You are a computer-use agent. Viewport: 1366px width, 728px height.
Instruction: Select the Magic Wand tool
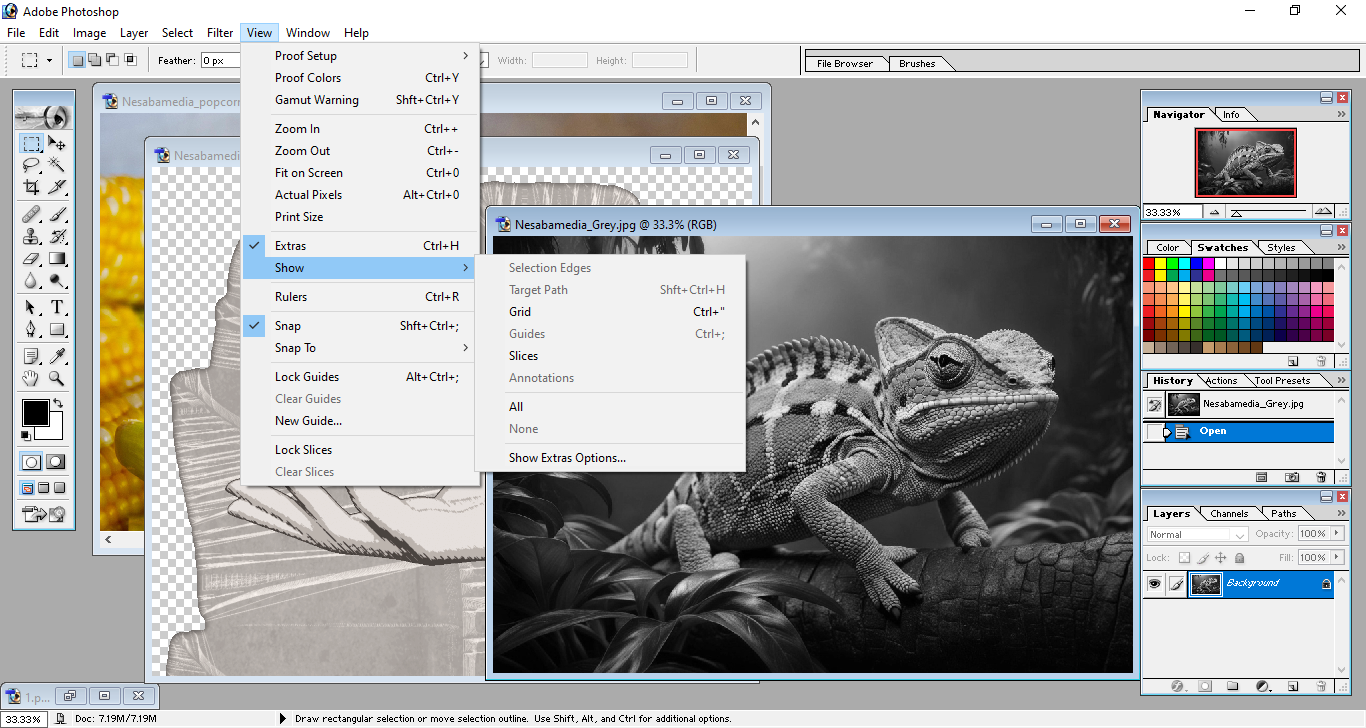coord(57,165)
